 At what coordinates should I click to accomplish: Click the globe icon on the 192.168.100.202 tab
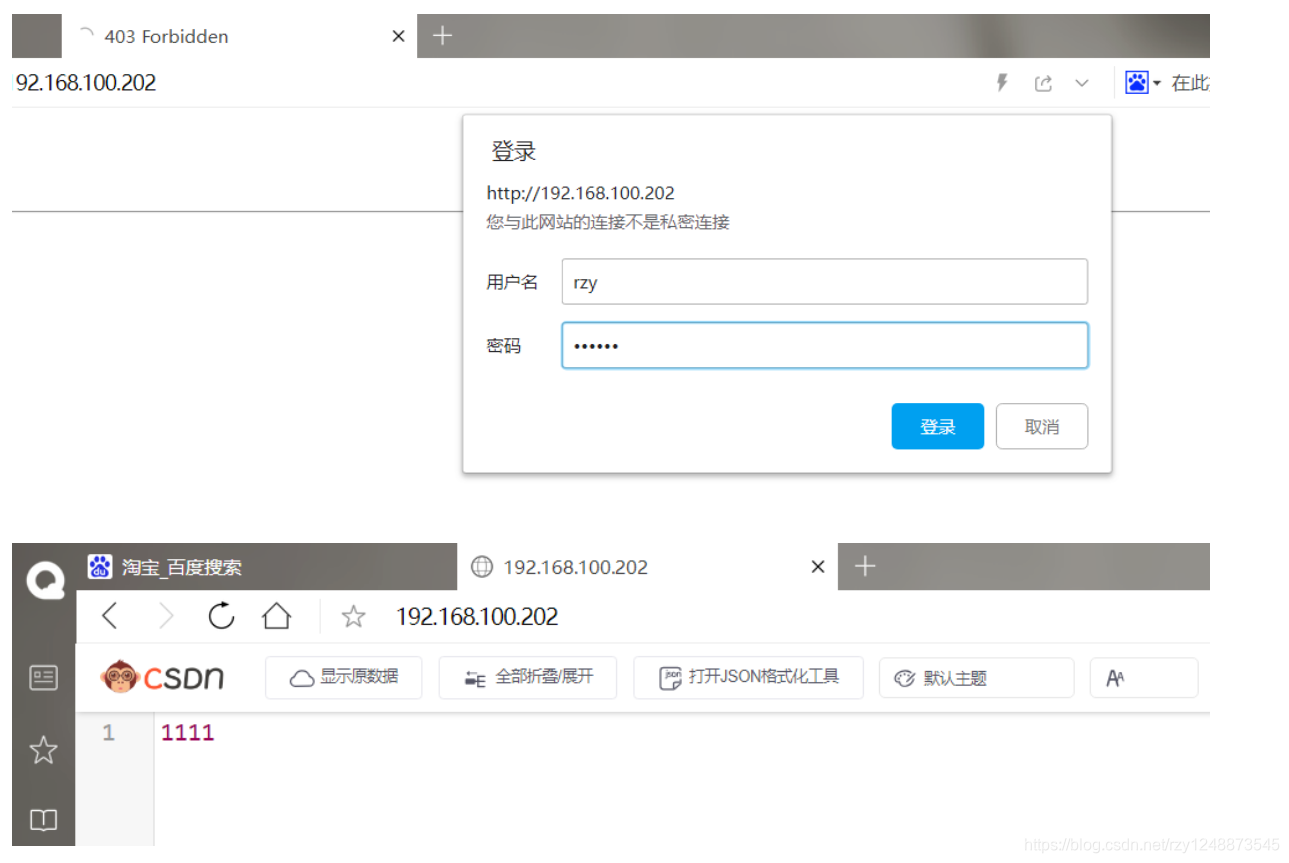click(x=482, y=567)
